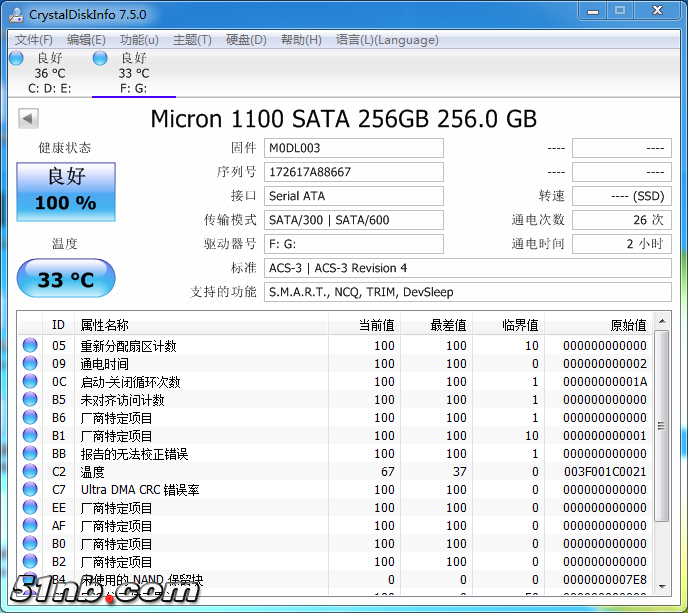Click the serial number field 172617A88667
This screenshot has width=688, height=613.
pyautogui.click(x=353, y=172)
